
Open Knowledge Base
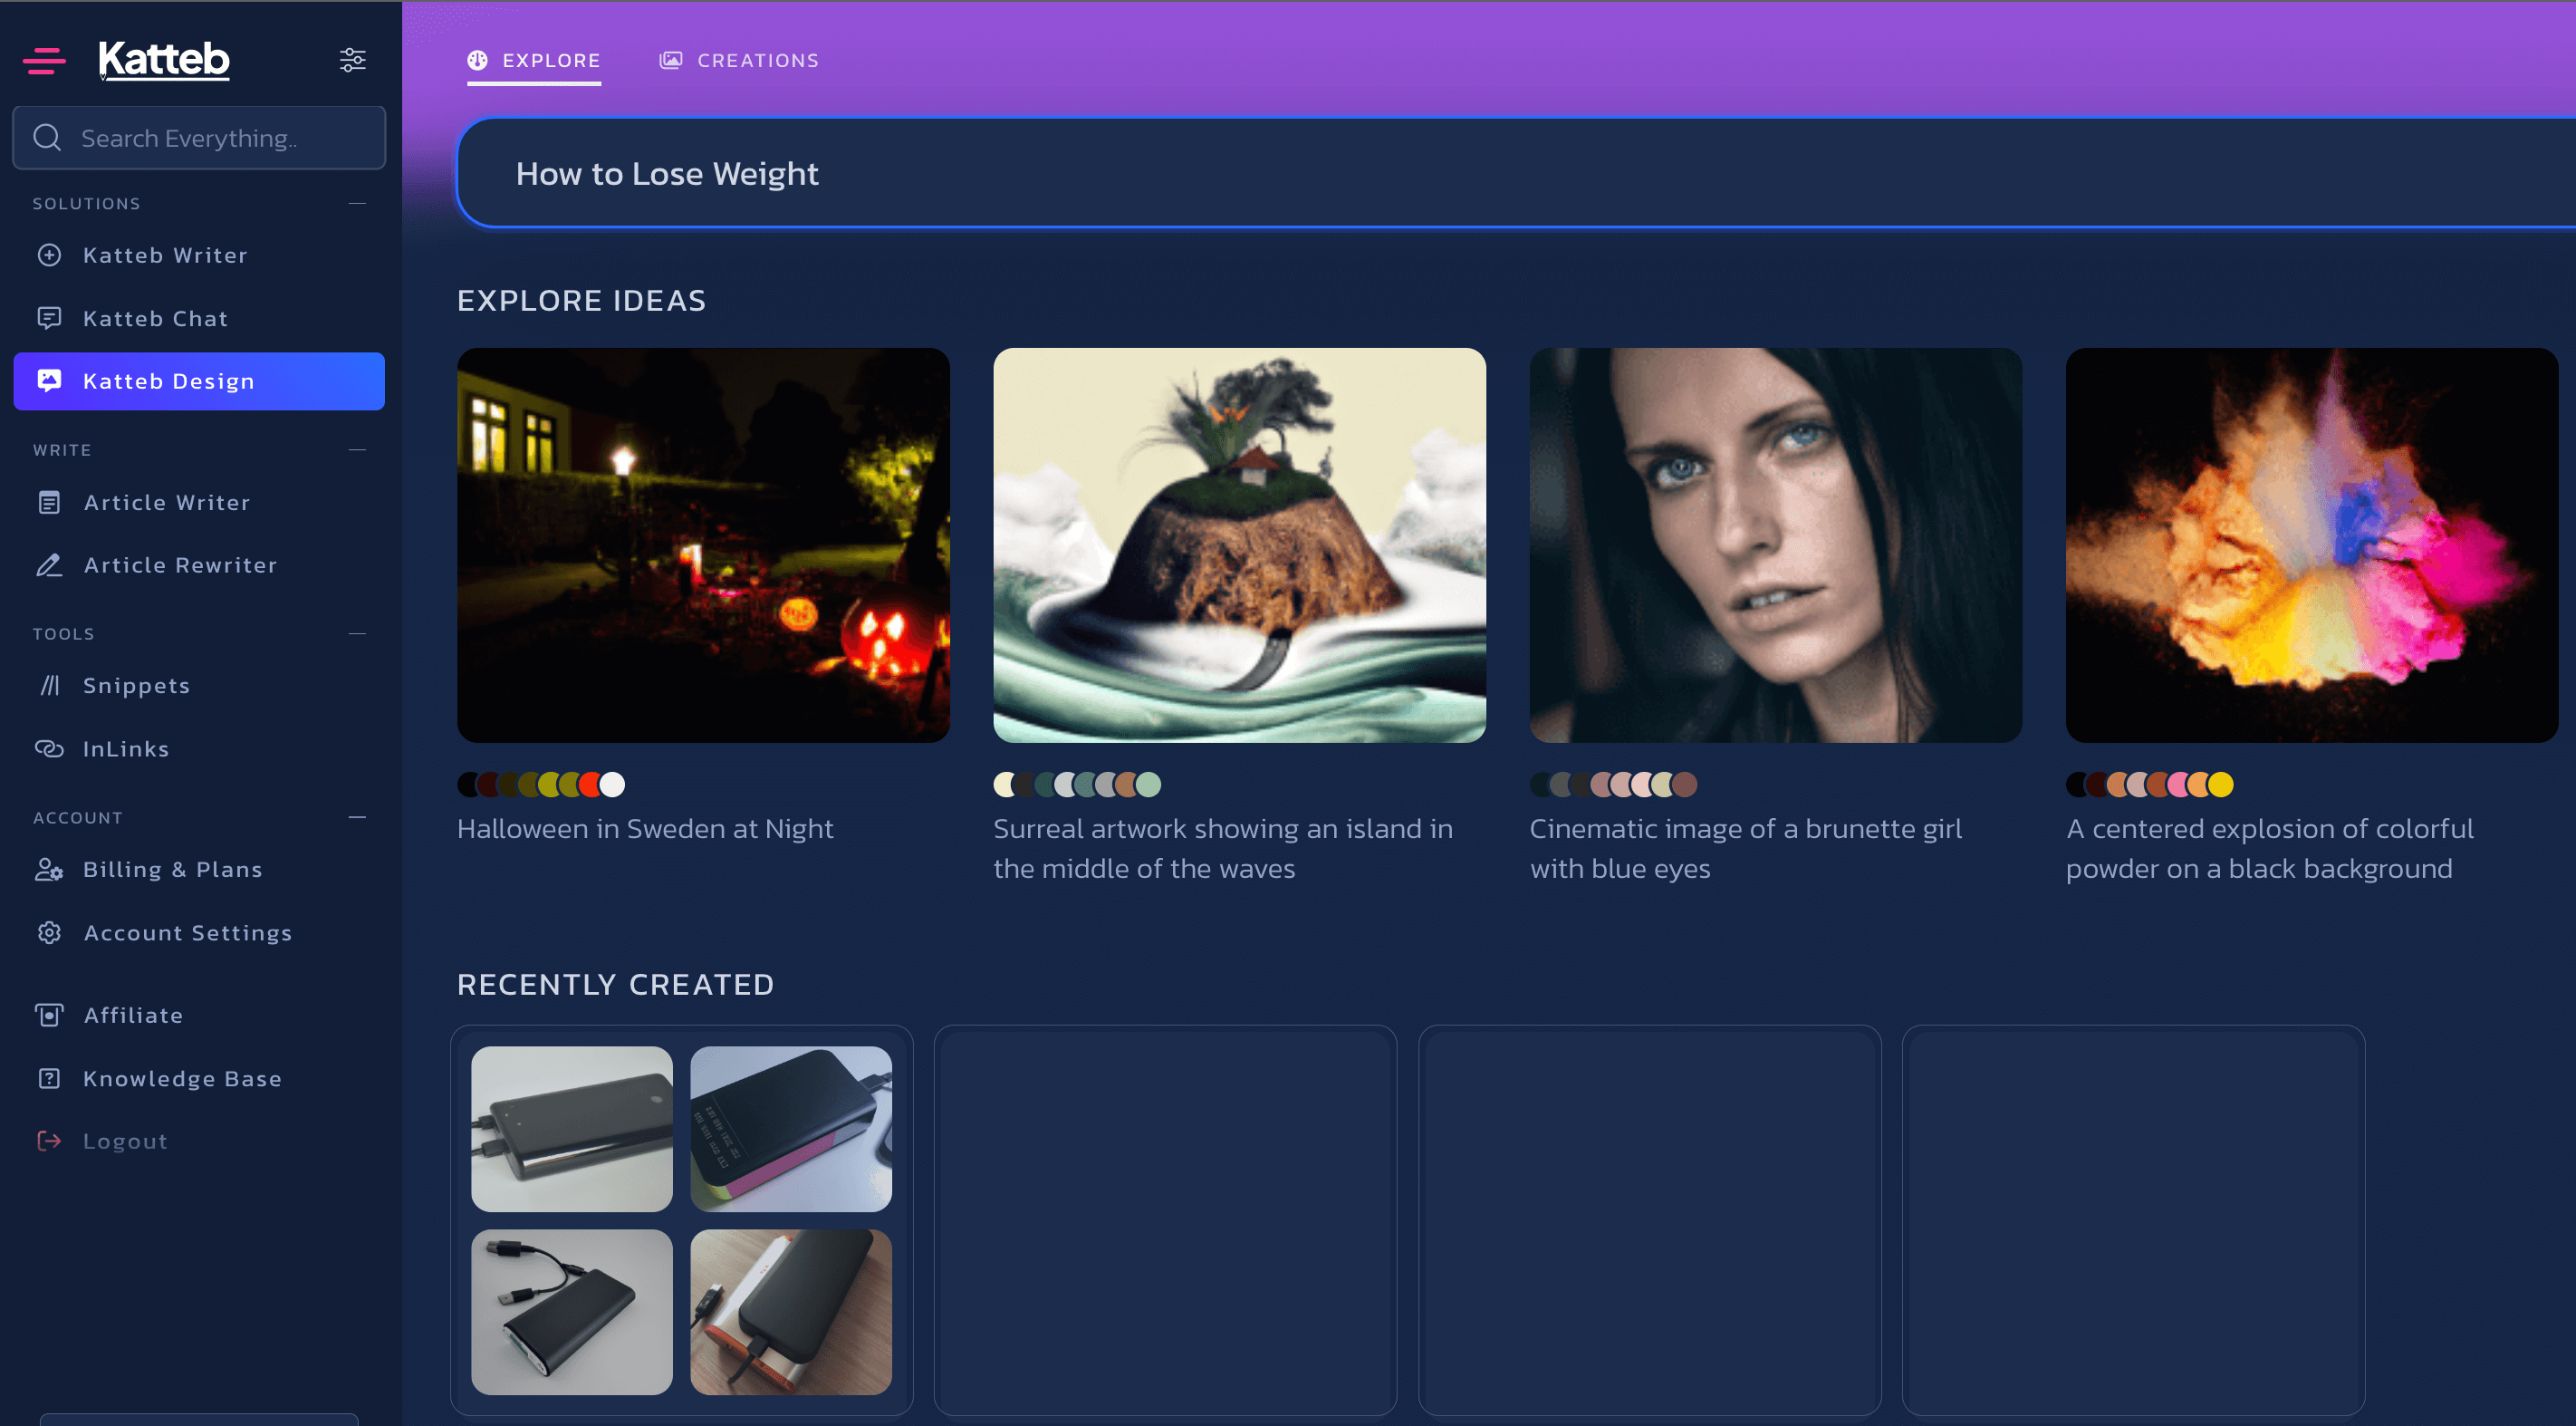pos(199,1078)
